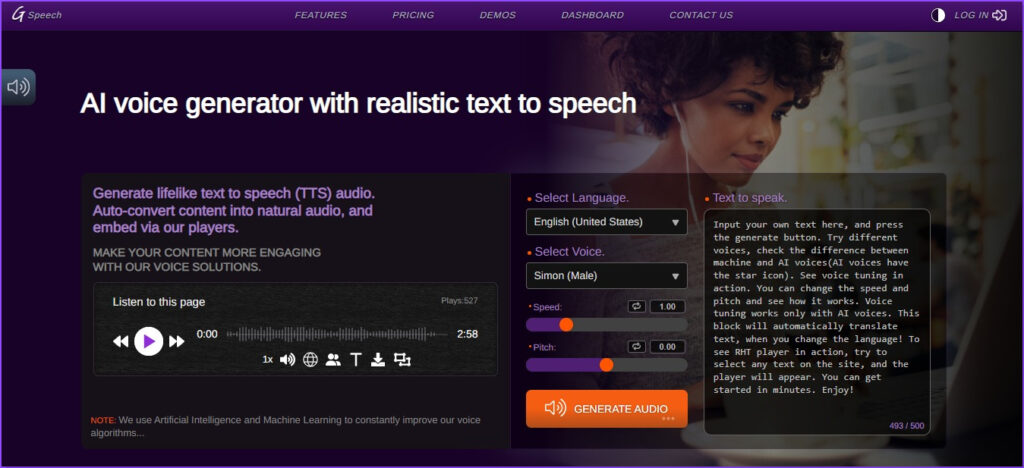Open the DEMOS menu item
This screenshot has height=468, width=1024.
(498, 15)
